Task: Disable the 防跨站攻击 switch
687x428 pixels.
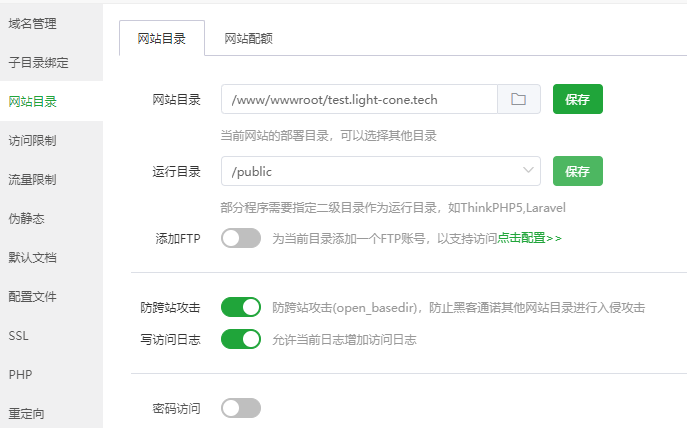Action: 241,307
